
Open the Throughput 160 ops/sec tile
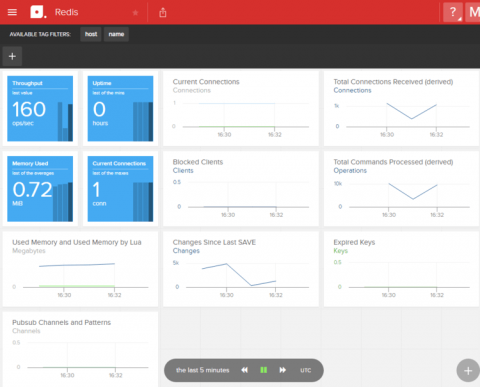(x=40, y=108)
